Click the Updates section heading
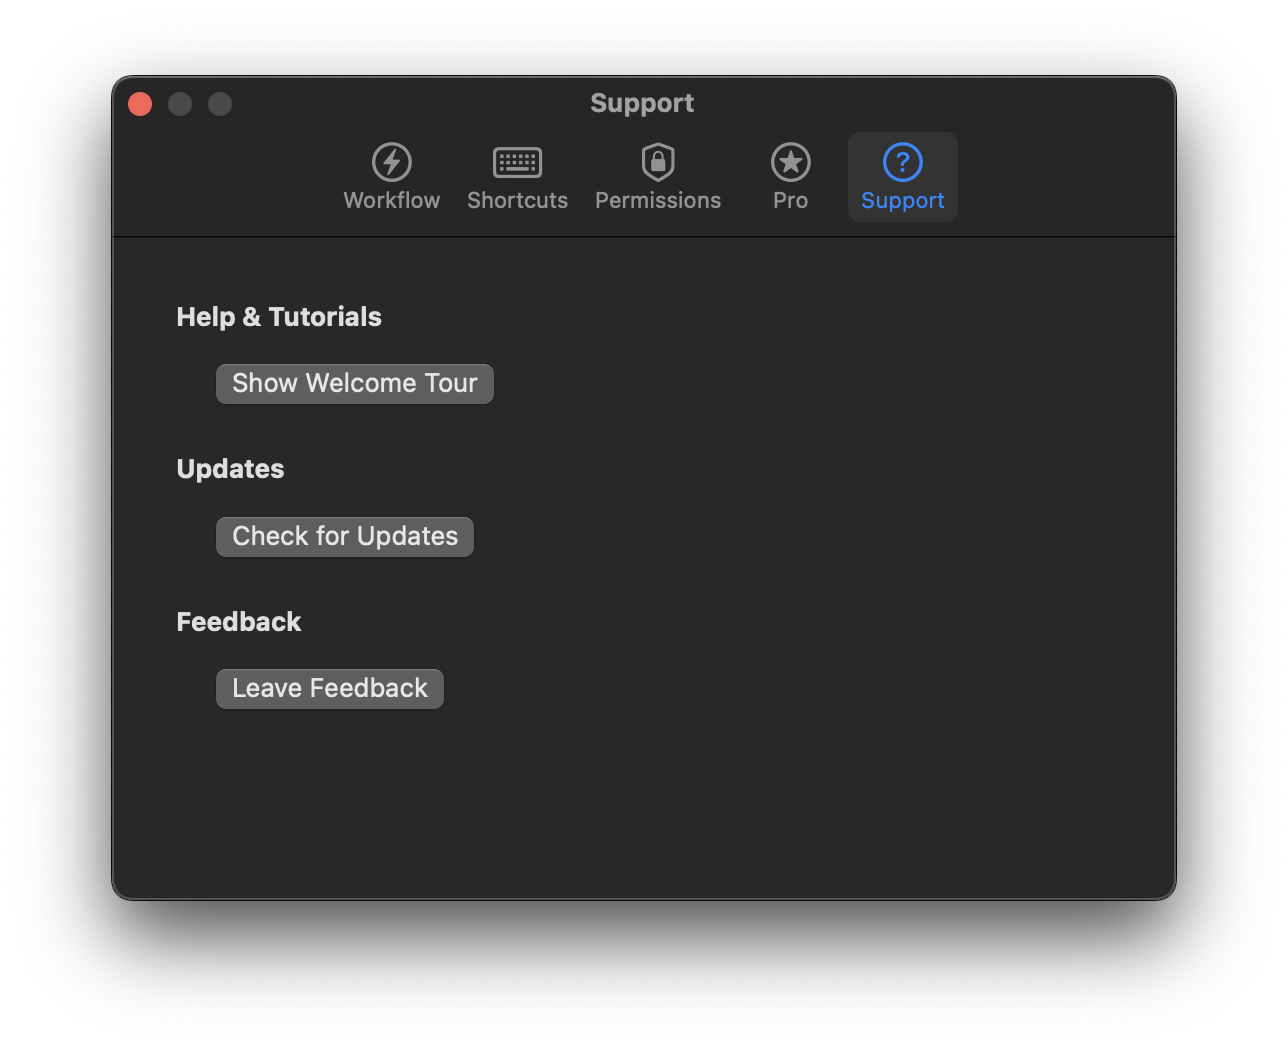The height and width of the screenshot is (1048, 1288). tap(230, 469)
